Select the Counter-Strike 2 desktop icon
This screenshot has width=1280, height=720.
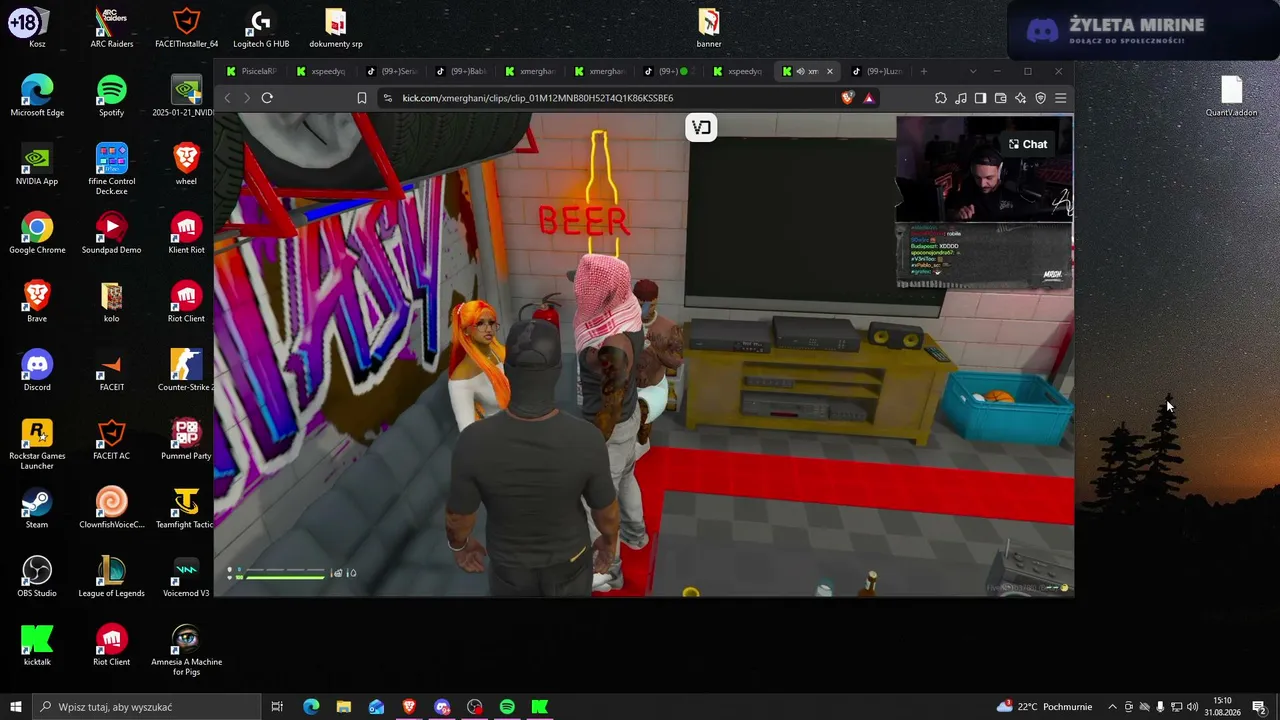click(x=186, y=371)
